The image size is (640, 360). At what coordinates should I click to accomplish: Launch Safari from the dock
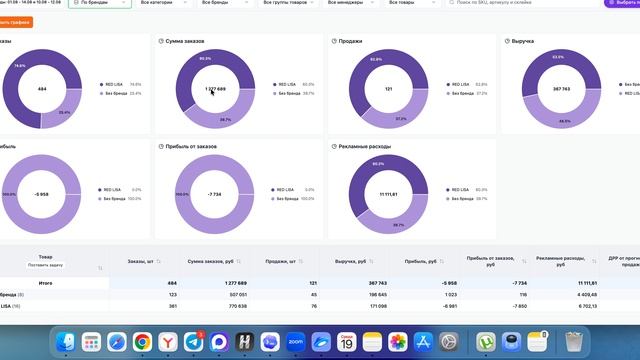117,342
